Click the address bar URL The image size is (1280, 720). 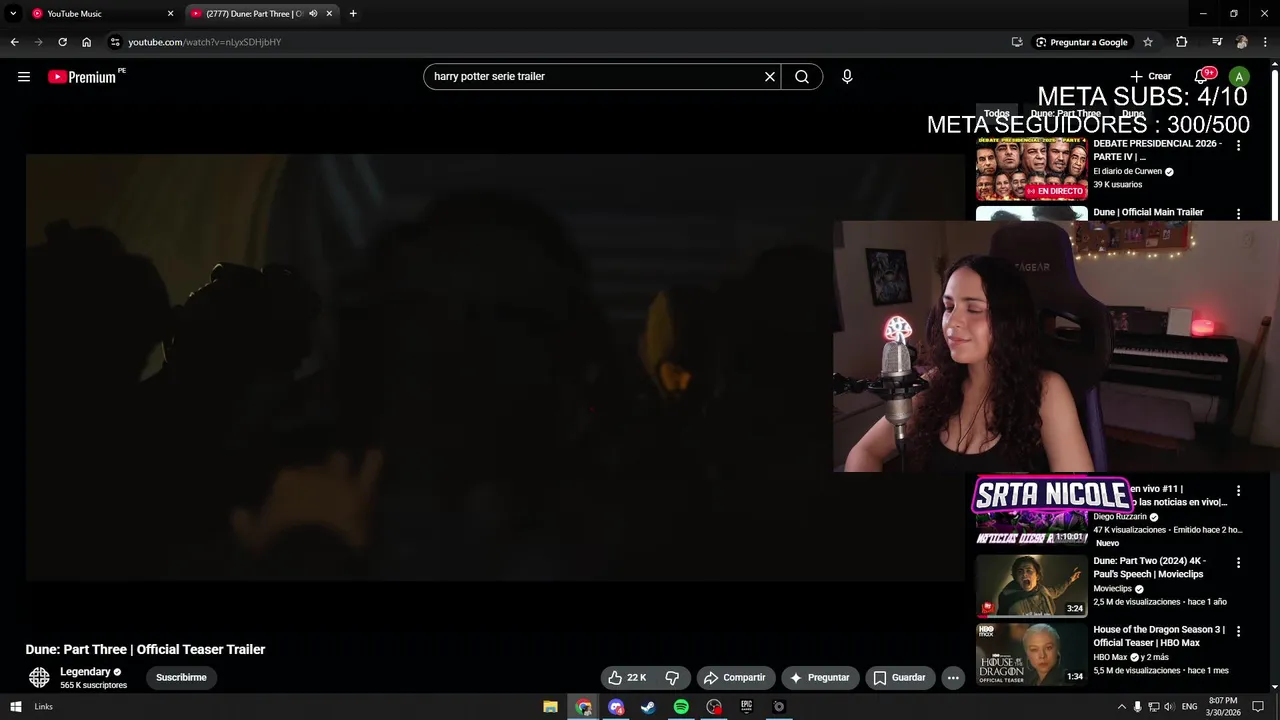pyautogui.click(x=205, y=42)
